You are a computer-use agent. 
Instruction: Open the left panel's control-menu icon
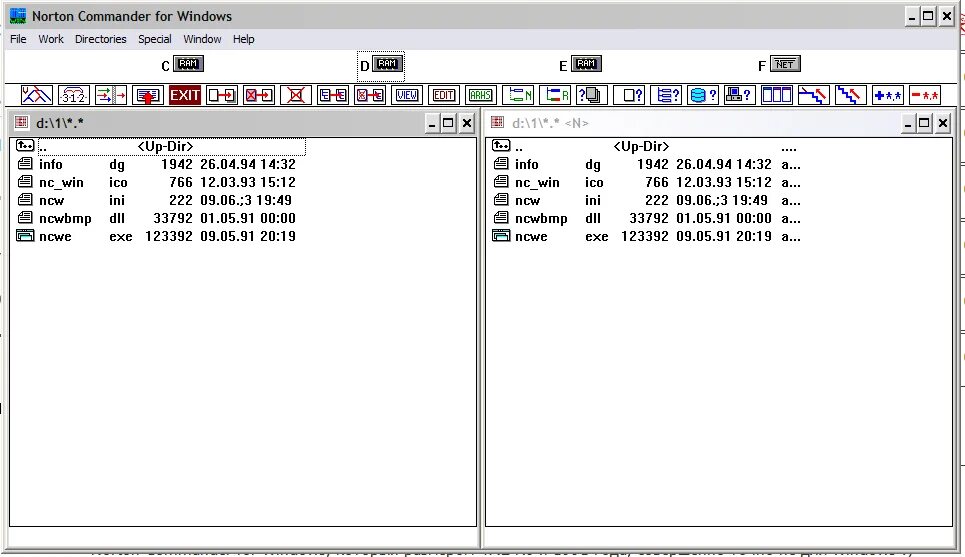[22, 122]
